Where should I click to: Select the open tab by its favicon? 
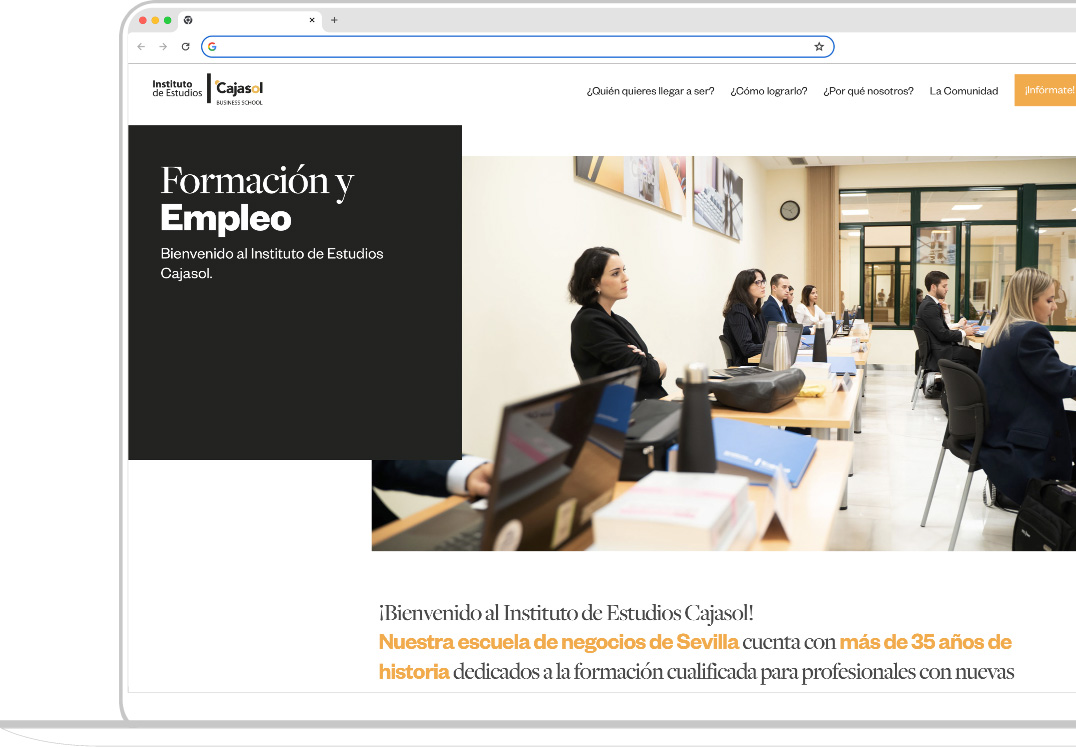[x=188, y=20]
